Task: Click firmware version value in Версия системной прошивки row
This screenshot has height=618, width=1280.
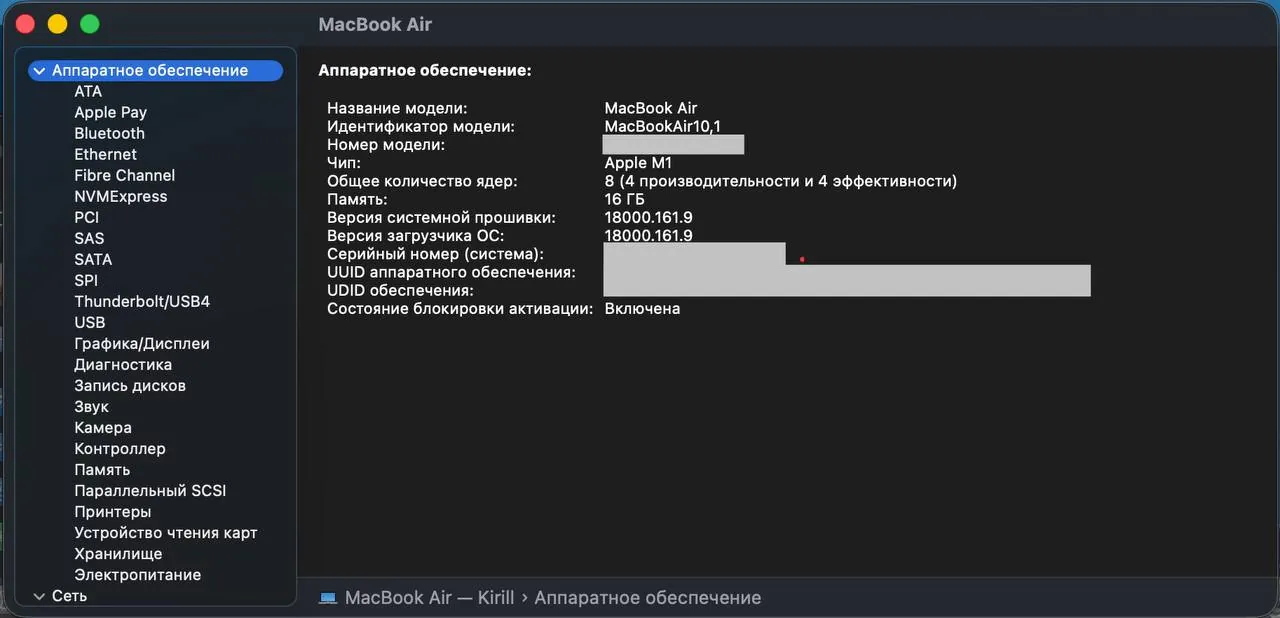Action: point(649,217)
